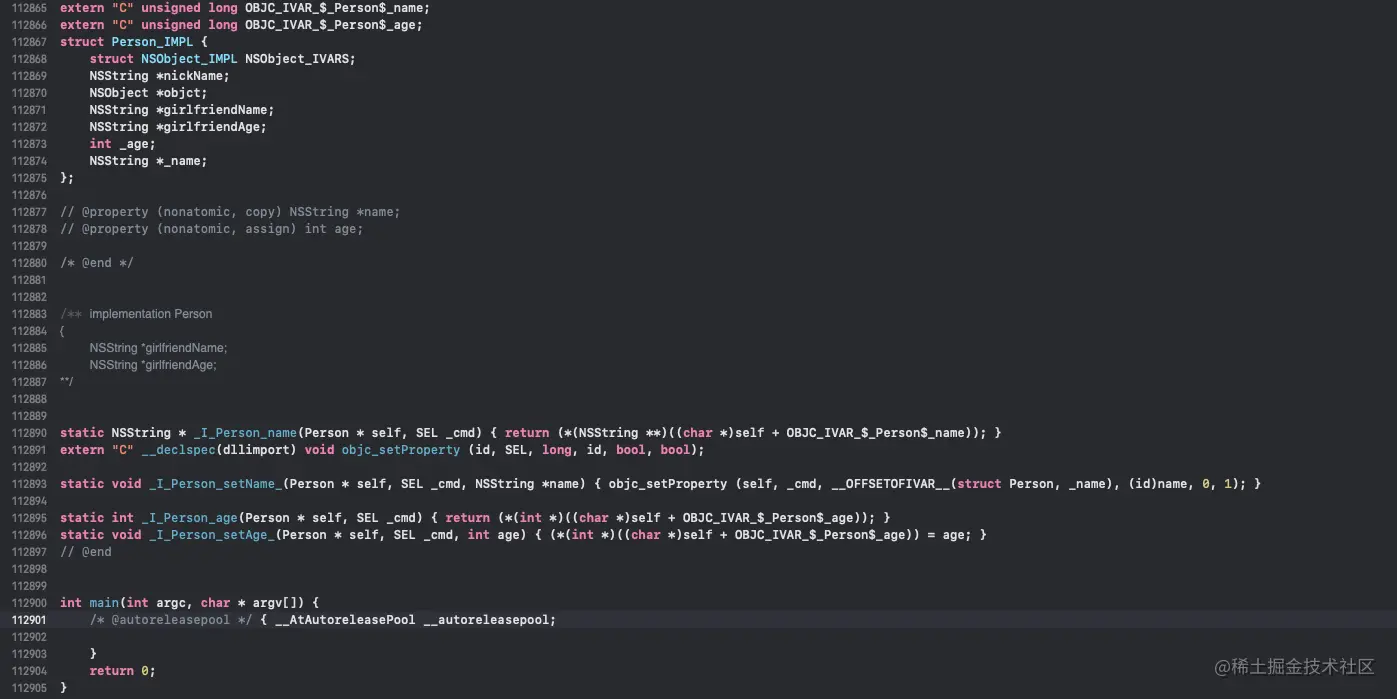Click highlighted line number 112901
The height and width of the screenshot is (699, 1397).
(x=30, y=620)
